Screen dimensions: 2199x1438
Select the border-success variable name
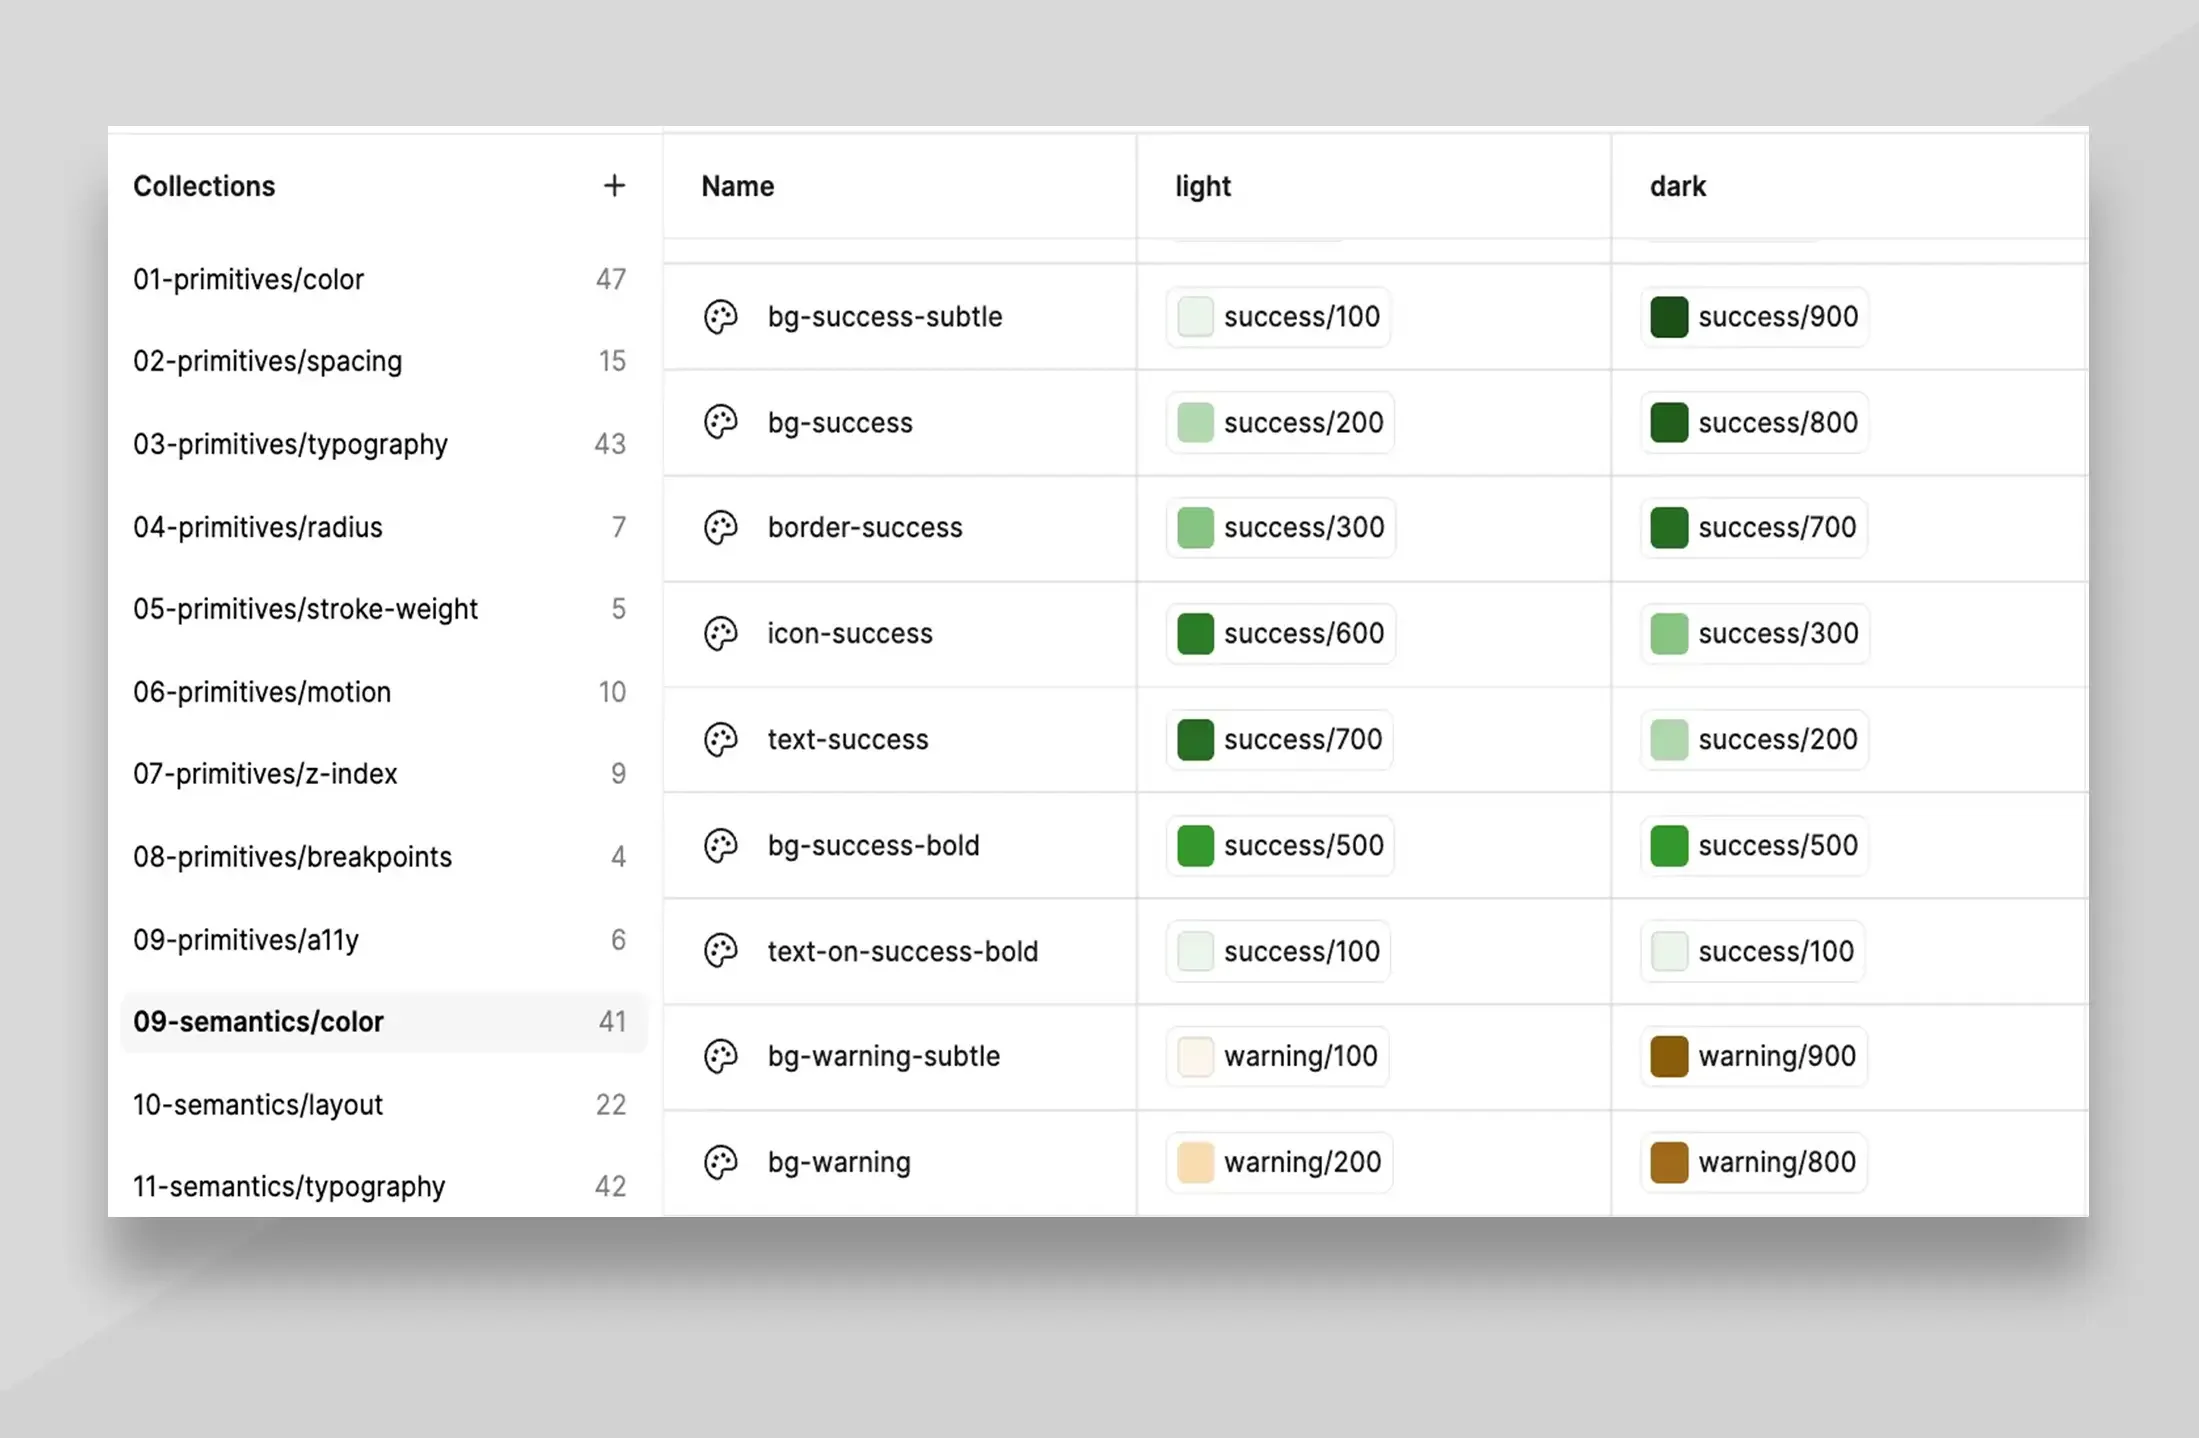[865, 528]
